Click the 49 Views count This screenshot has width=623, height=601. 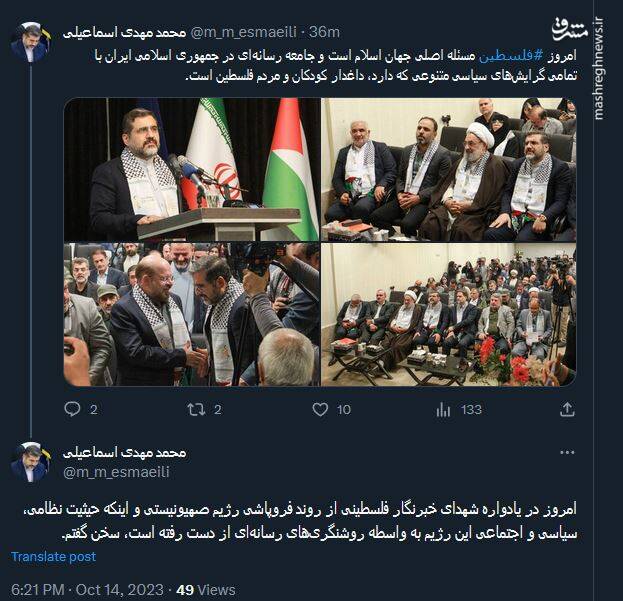tap(206, 590)
